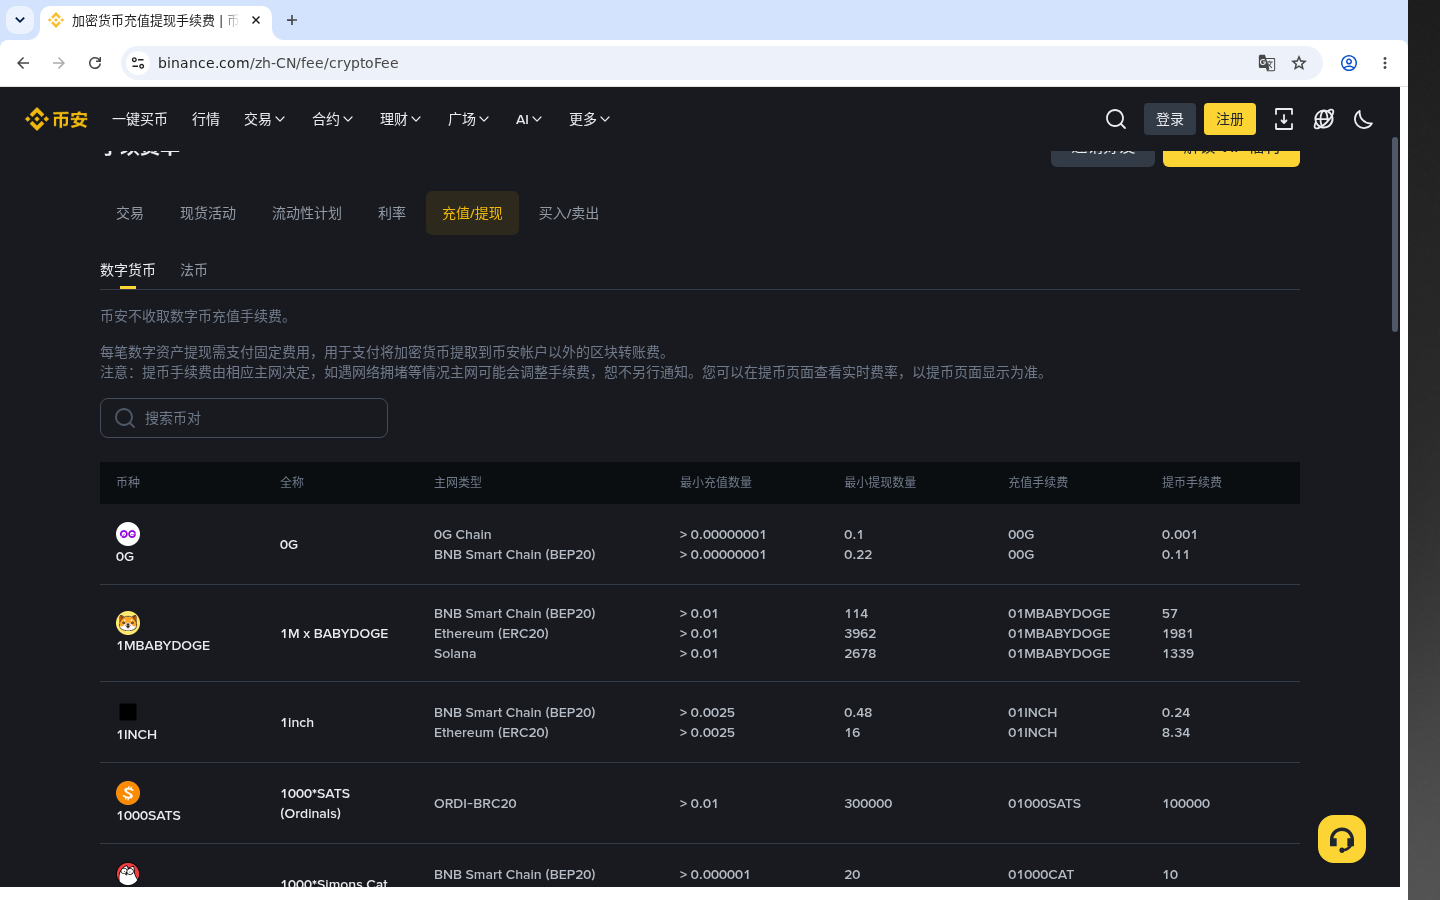Image resolution: width=1440 pixels, height=900 pixels.
Task: Click the 100000 withdrawal fee value
Action: 1186,803
